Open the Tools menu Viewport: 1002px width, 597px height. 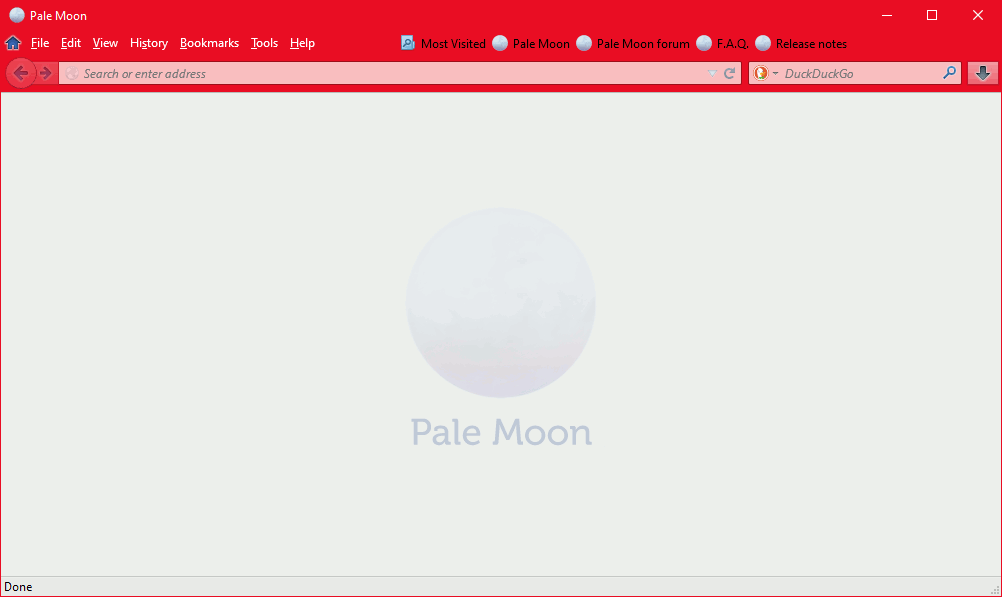264,43
